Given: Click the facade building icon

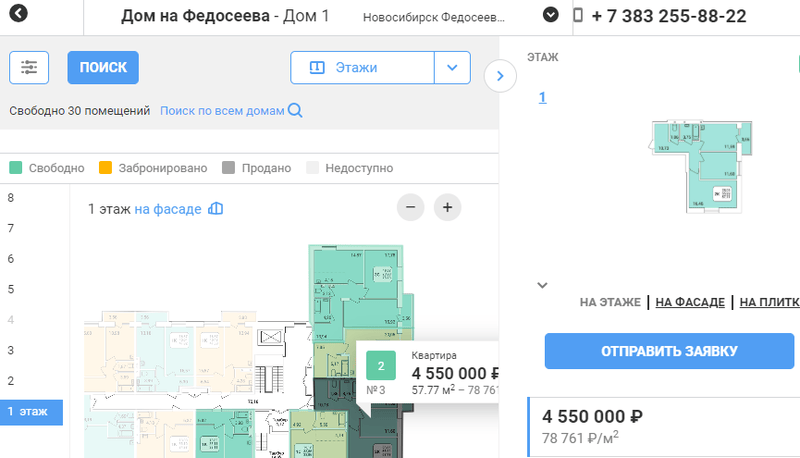Looking at the screenshot, I should pyautogui.click(x=215, y=209).
